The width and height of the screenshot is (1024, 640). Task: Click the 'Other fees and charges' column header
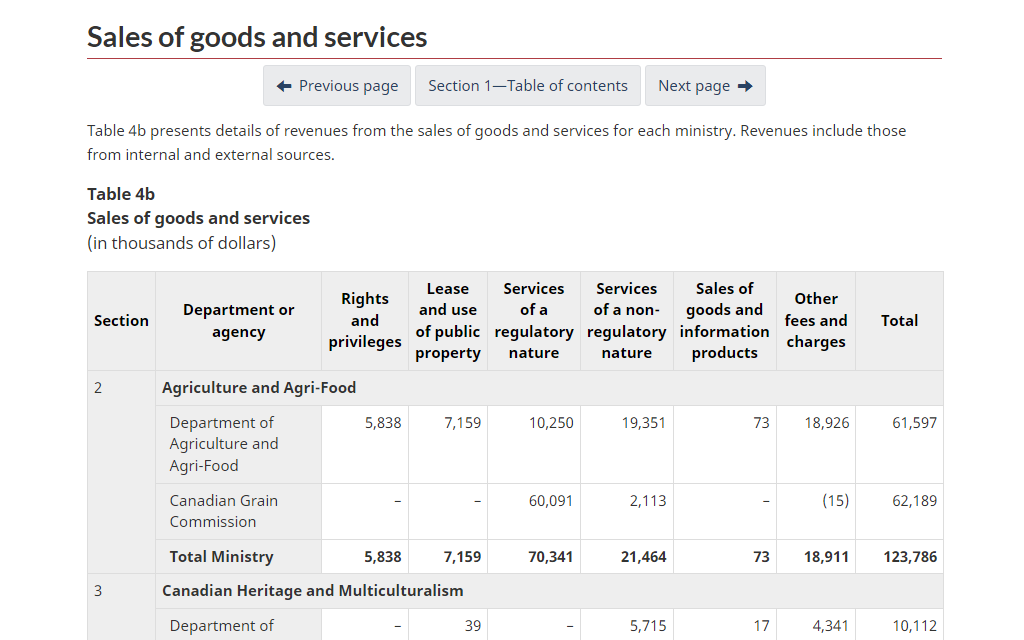pos(816,320)
